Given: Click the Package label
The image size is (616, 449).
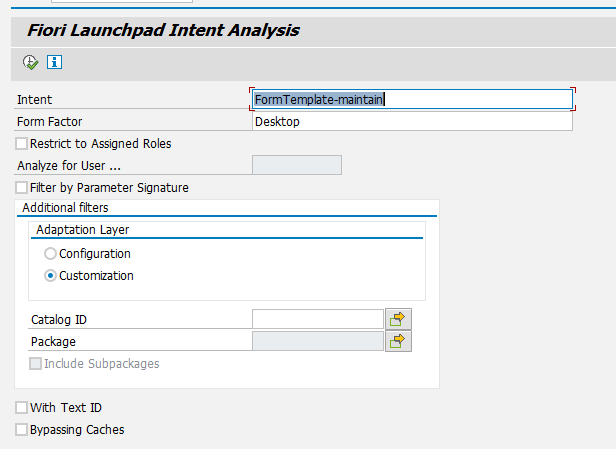Looking at the screenshot, I should (x=53, y=342).
